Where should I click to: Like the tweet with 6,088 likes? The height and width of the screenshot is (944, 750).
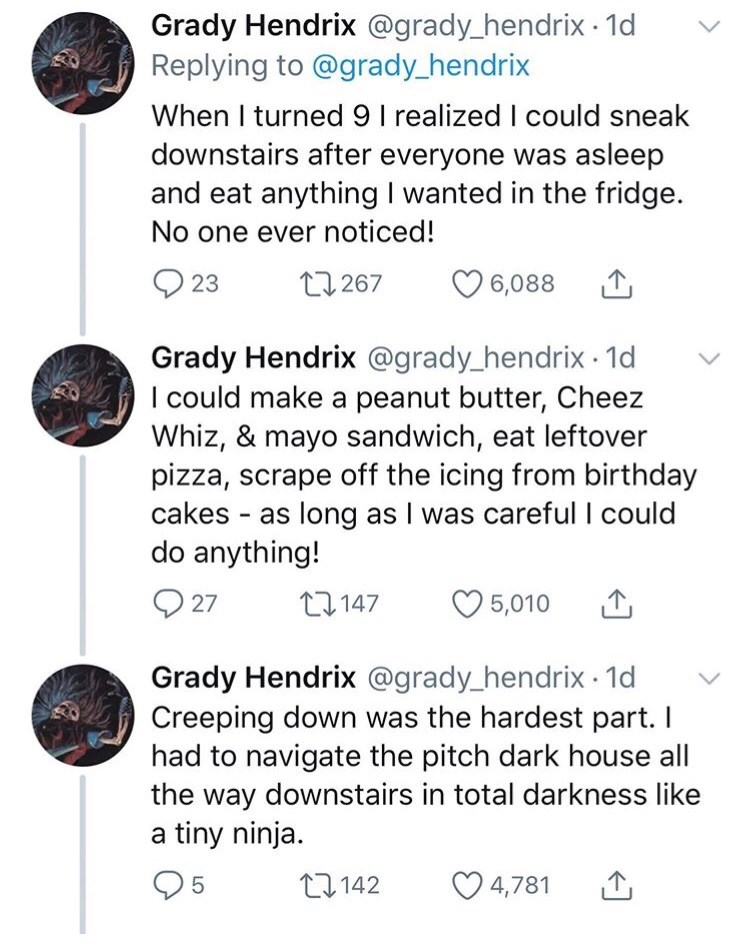[467, 283]
